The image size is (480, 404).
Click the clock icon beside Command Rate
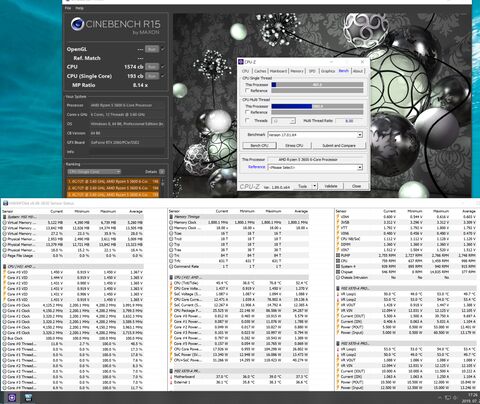171,266
